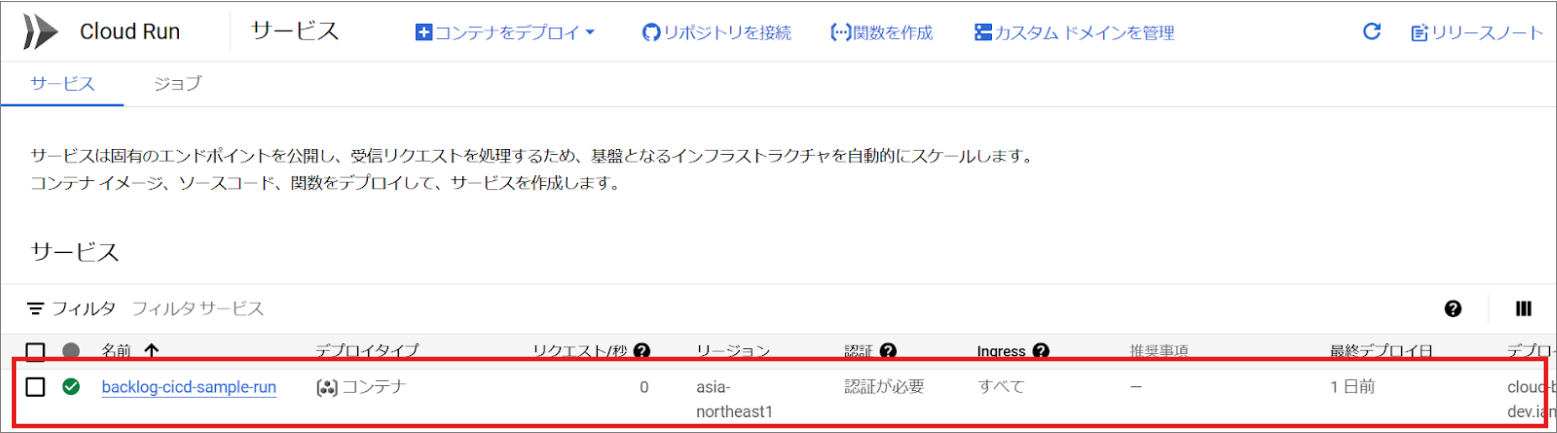Click help icon next to 認証 header
The image size is (1557, 433).
(x=887, y=351)
